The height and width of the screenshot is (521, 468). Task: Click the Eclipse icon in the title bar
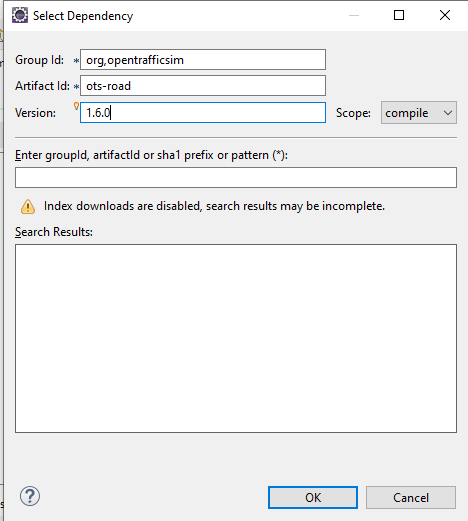[20, 15]
